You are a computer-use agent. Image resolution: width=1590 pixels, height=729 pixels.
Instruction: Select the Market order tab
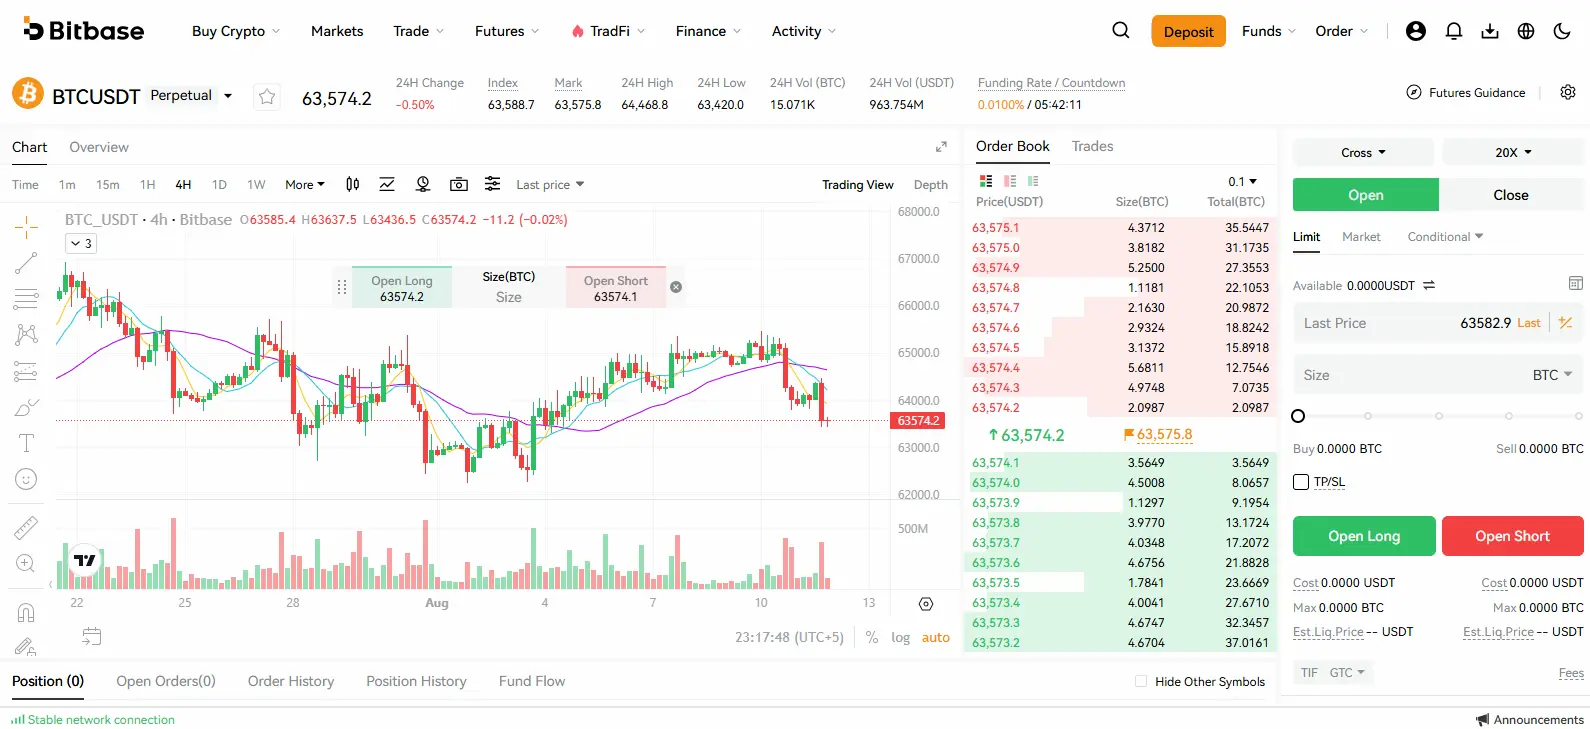1361,237
